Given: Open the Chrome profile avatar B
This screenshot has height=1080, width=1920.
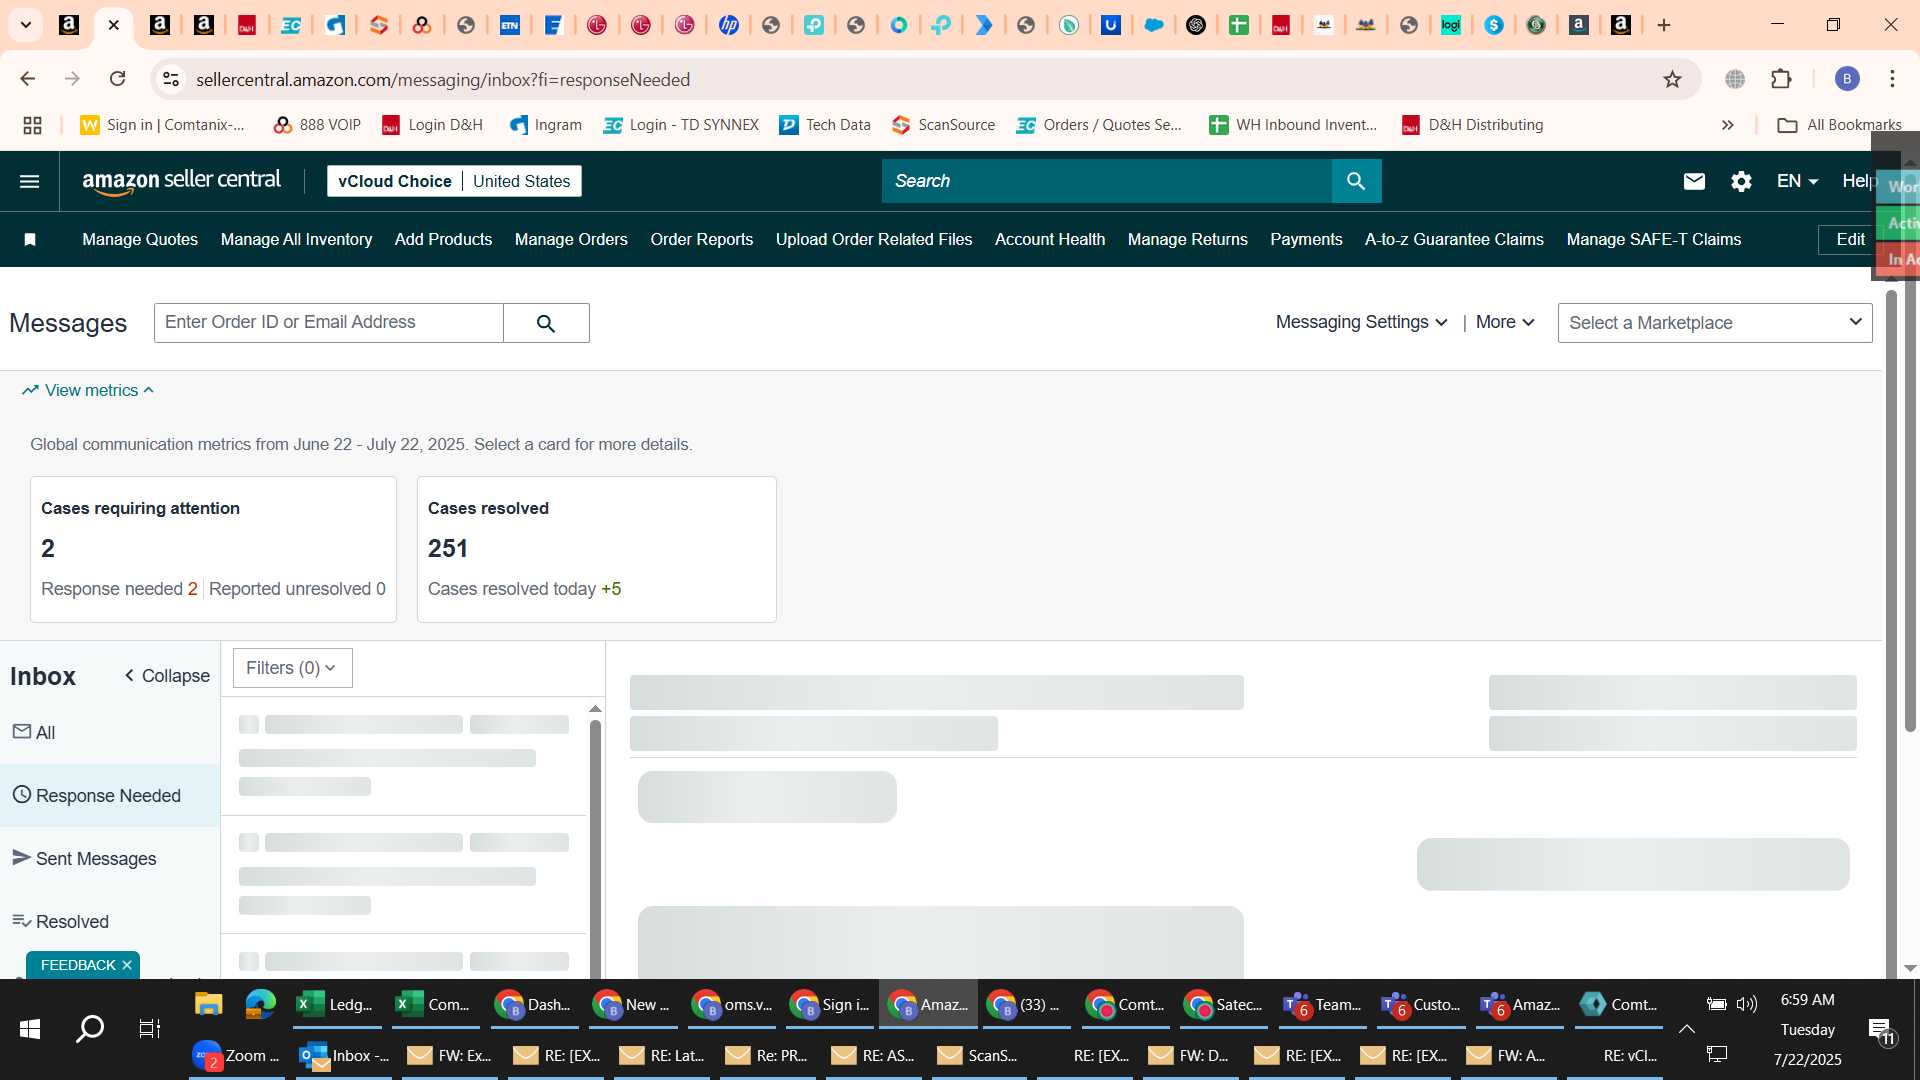Looking at the screenshot, I should [1847, 79].
